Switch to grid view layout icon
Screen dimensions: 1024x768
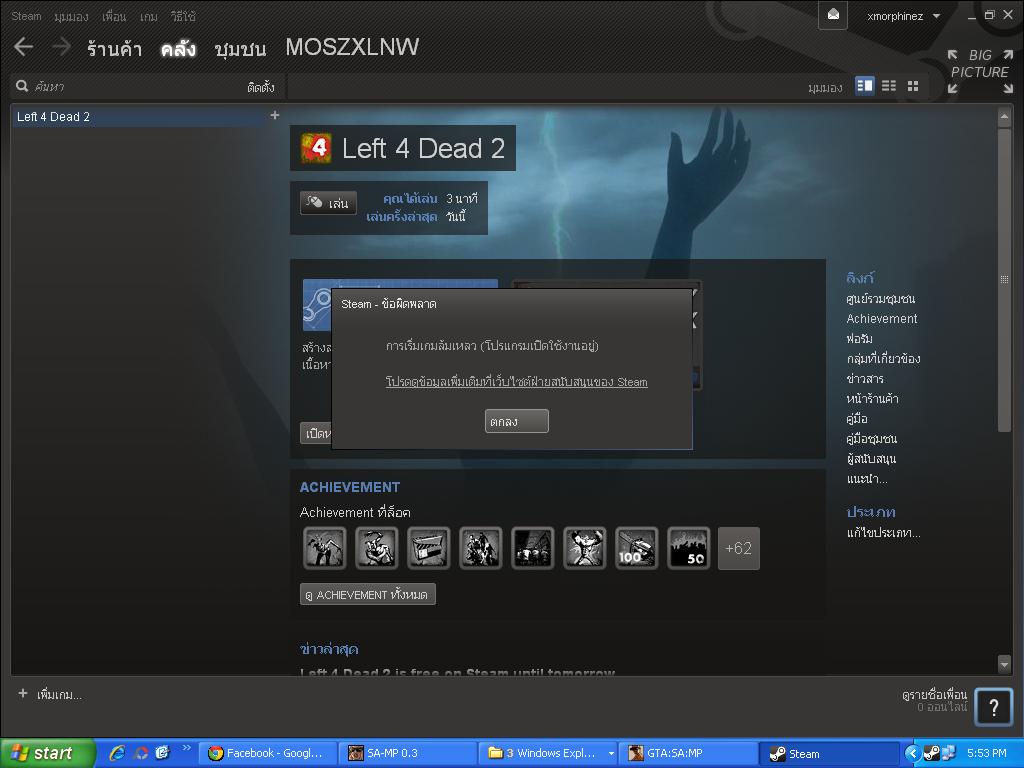click(x=913, y=86)
